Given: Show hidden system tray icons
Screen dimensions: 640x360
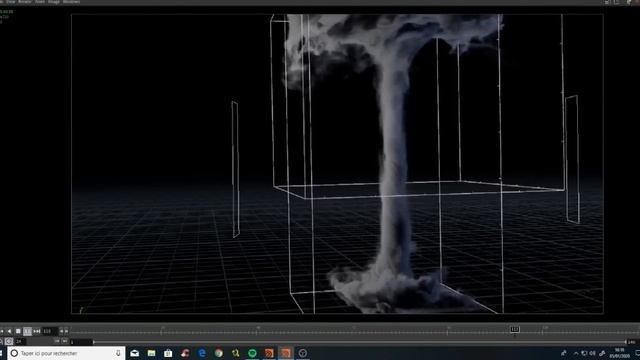Looking at the screenshot, I should coord(576,353).
